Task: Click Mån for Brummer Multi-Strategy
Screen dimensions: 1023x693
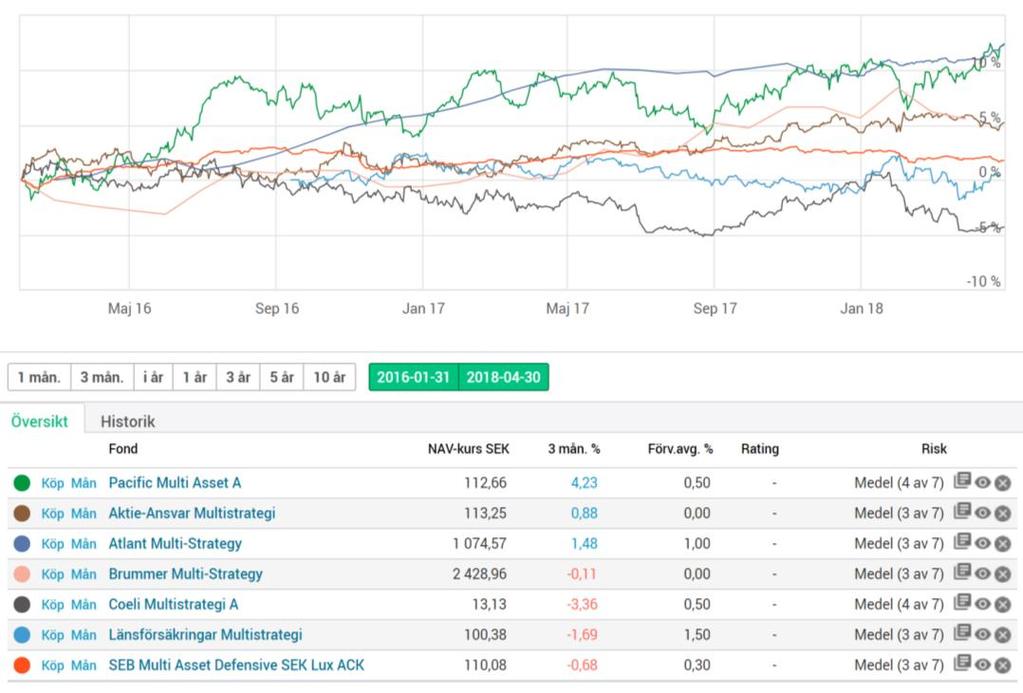Action: (x=84, y=574)
